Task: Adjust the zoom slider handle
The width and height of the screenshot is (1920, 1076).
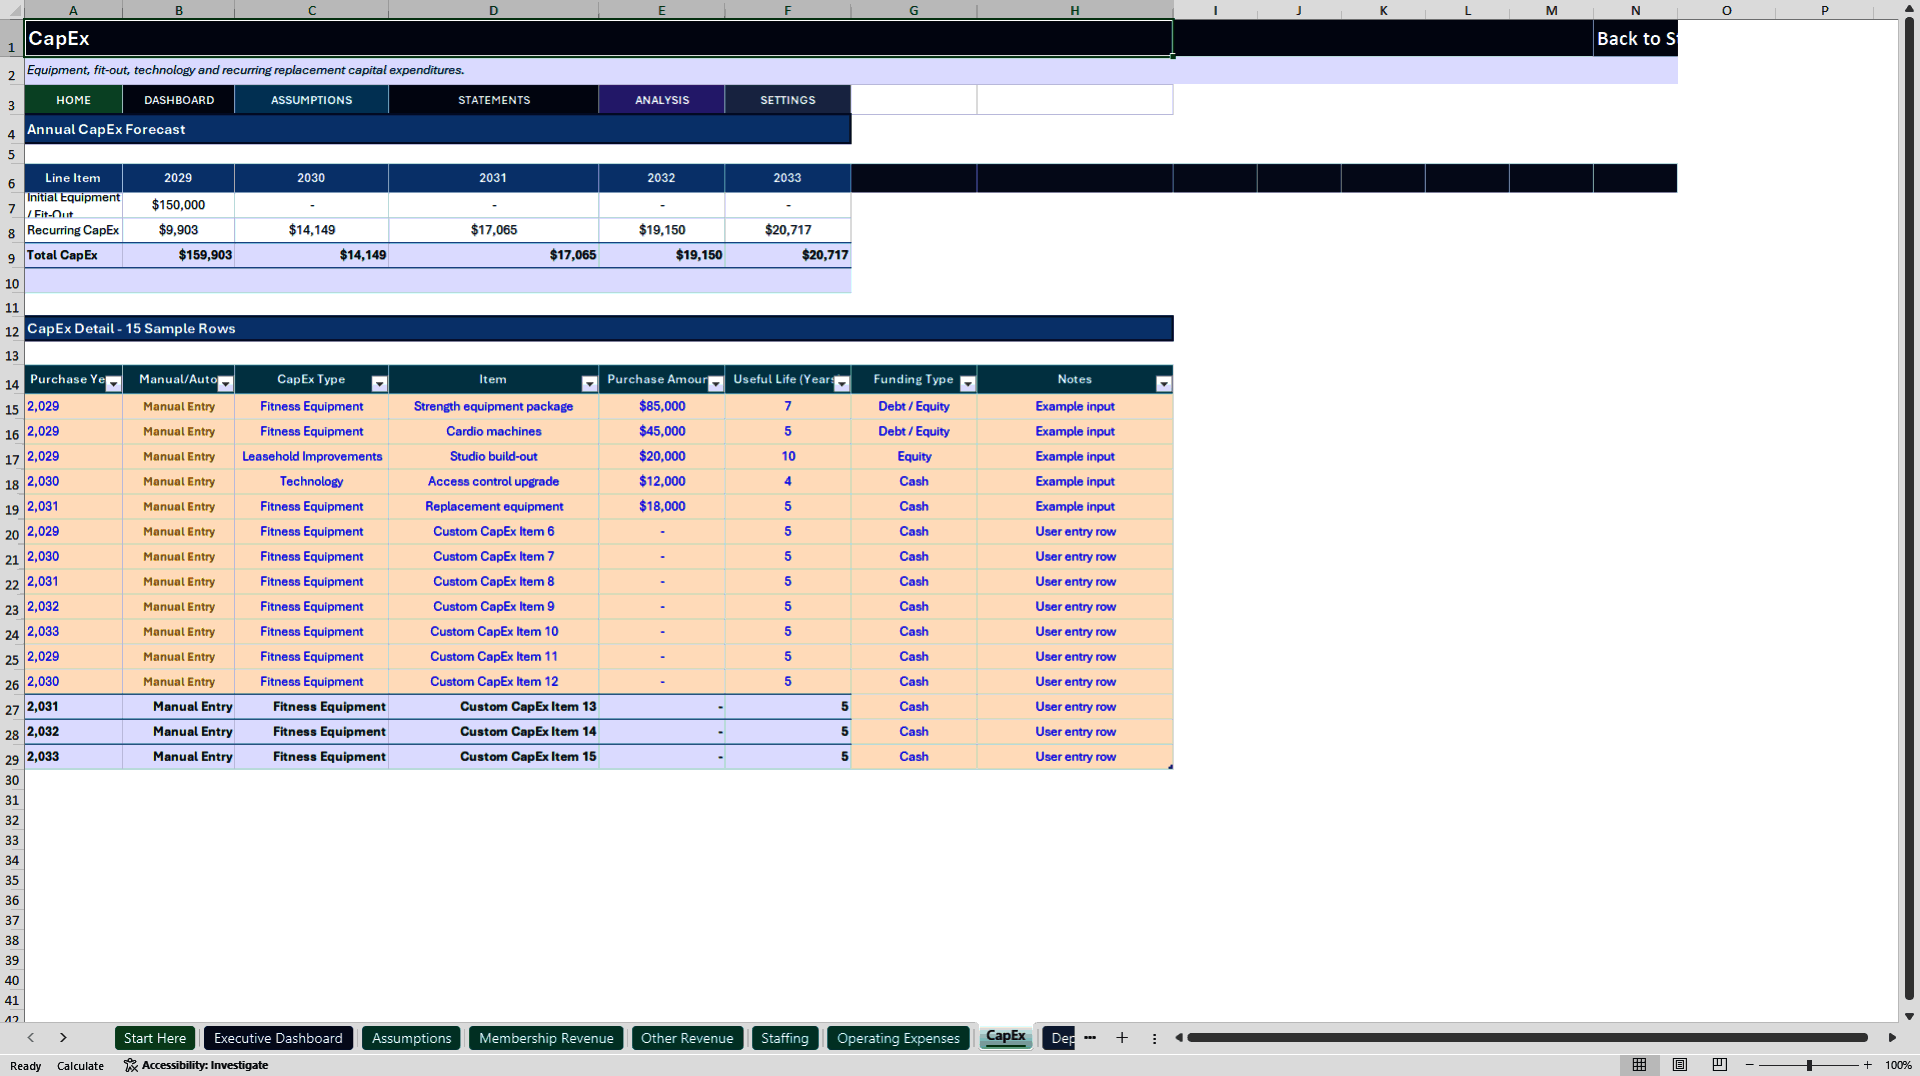Action: coord(1809,1065)
